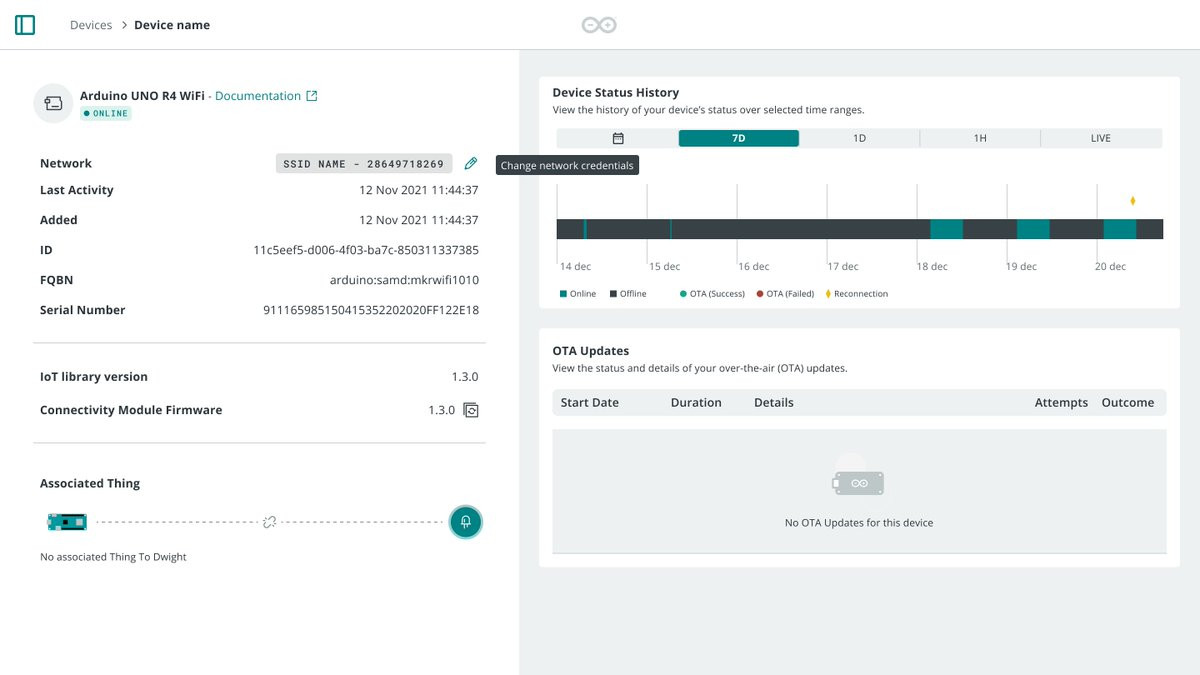Update Connectivity Module Firmware icon
Screen dimensions: 1200x675
[x=471, y=410]
